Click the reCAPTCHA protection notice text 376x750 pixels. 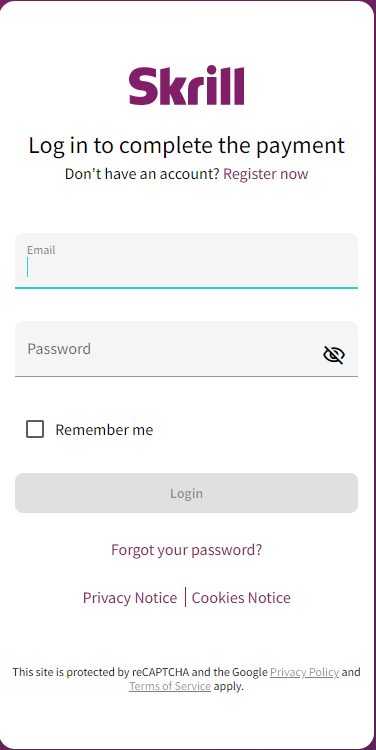[x=187, y=679]
